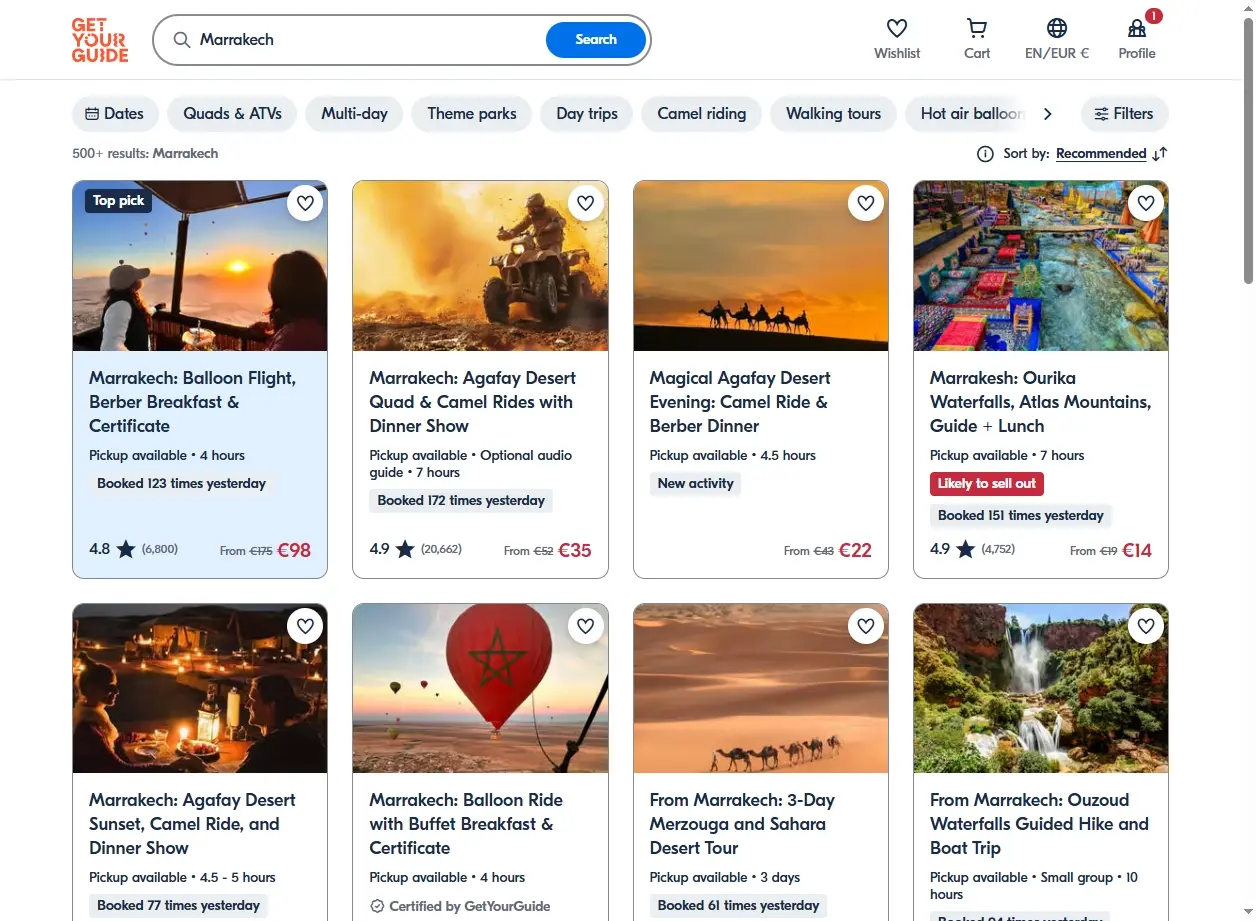Wishlist heart on Ourika Waterfalls card

pos(1146,203)
